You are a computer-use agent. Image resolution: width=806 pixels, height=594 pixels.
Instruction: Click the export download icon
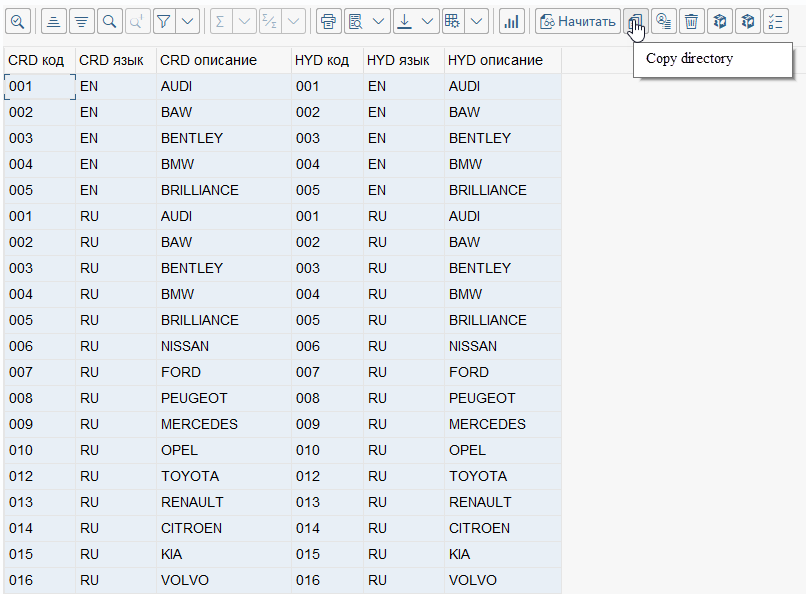(x=405, y=22)
